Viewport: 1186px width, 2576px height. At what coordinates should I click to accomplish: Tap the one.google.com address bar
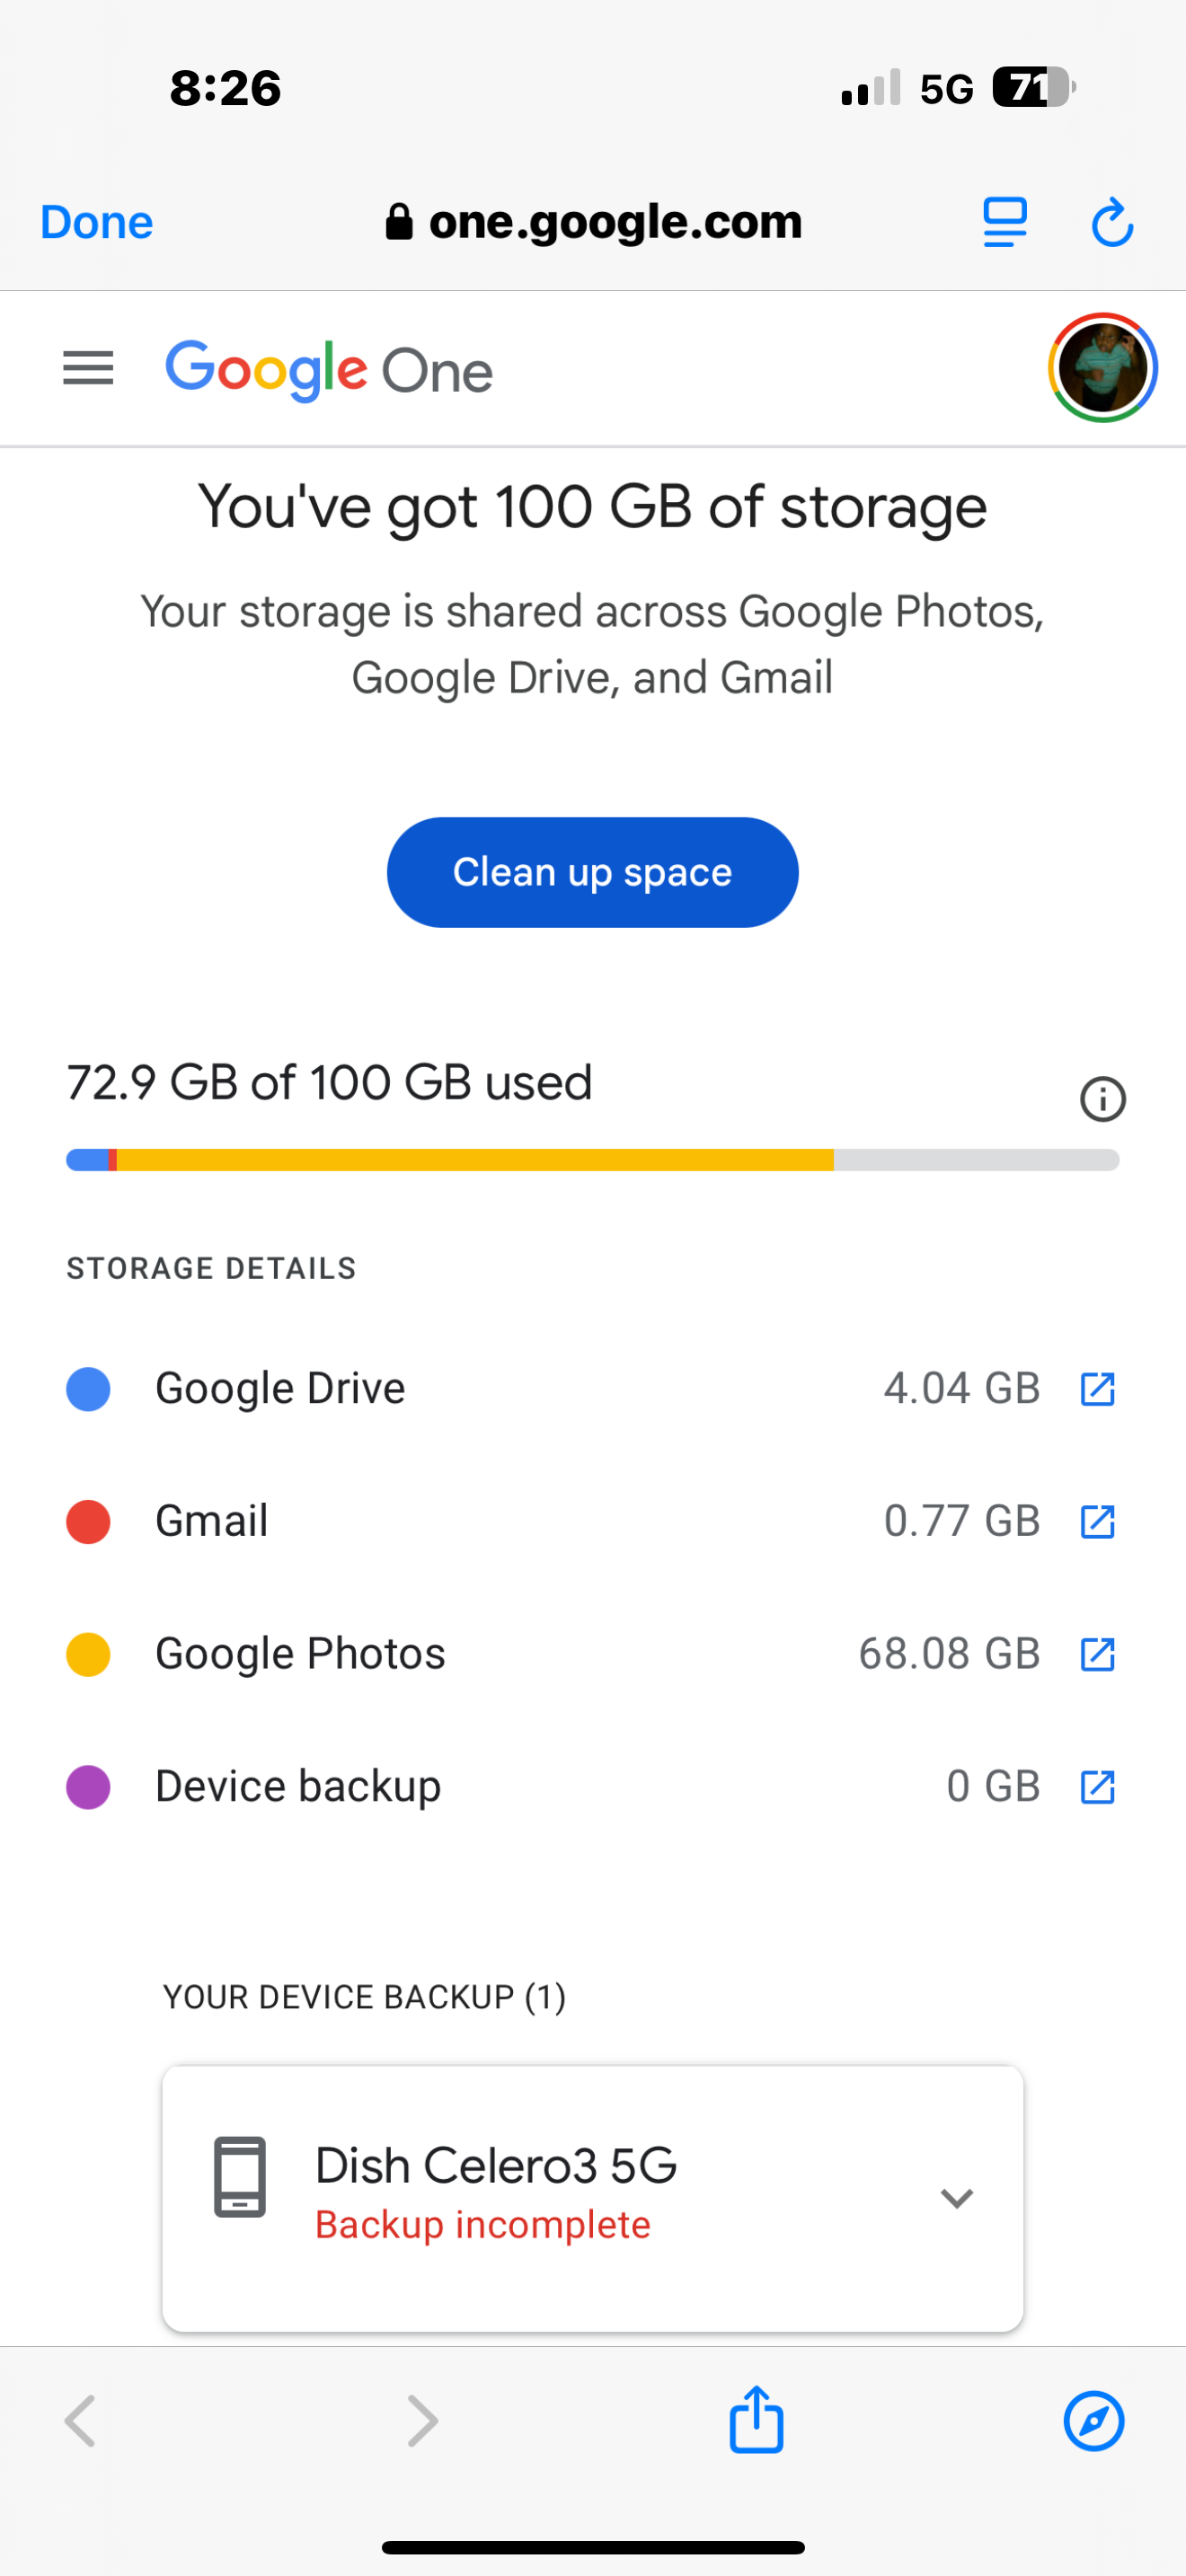coord(594,222)
